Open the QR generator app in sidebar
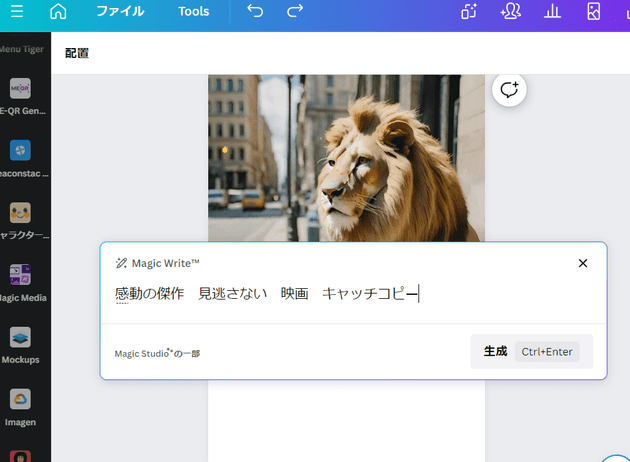 (20, 95)
